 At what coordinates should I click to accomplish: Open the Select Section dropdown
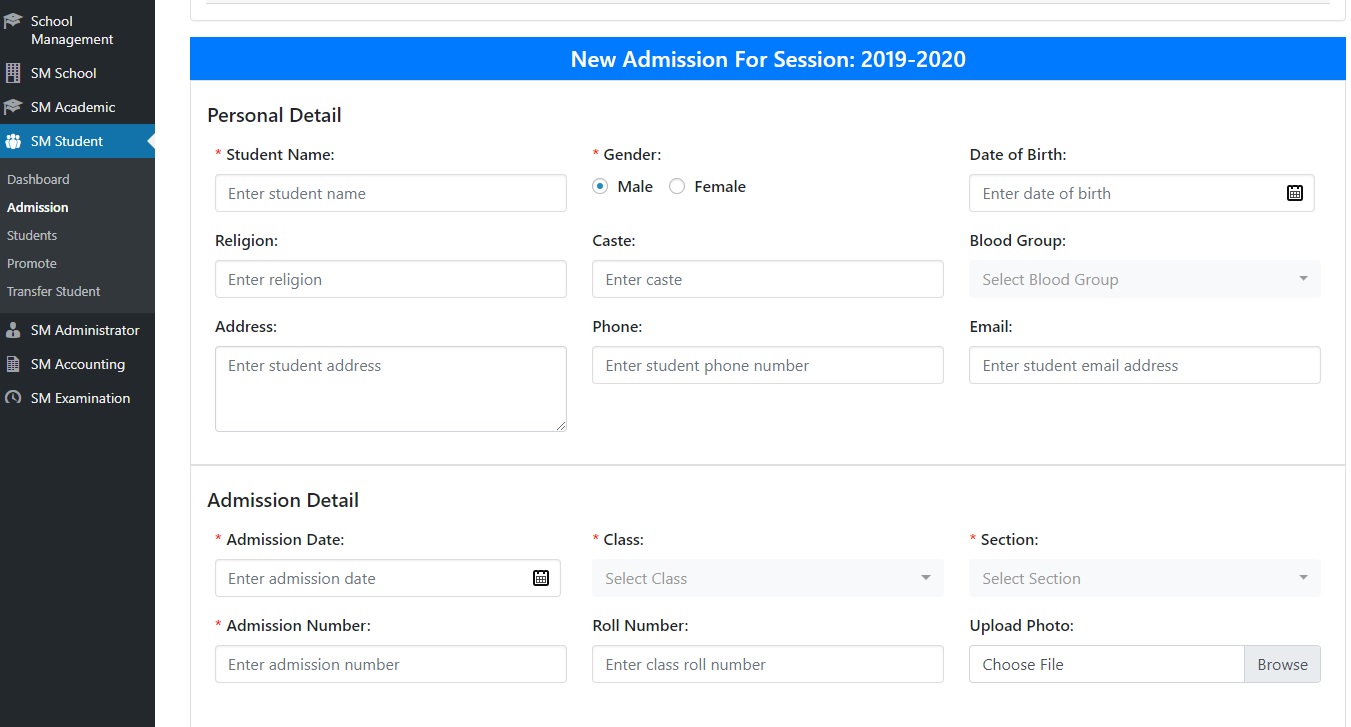pyautogui.click(x=1143, y=578)
